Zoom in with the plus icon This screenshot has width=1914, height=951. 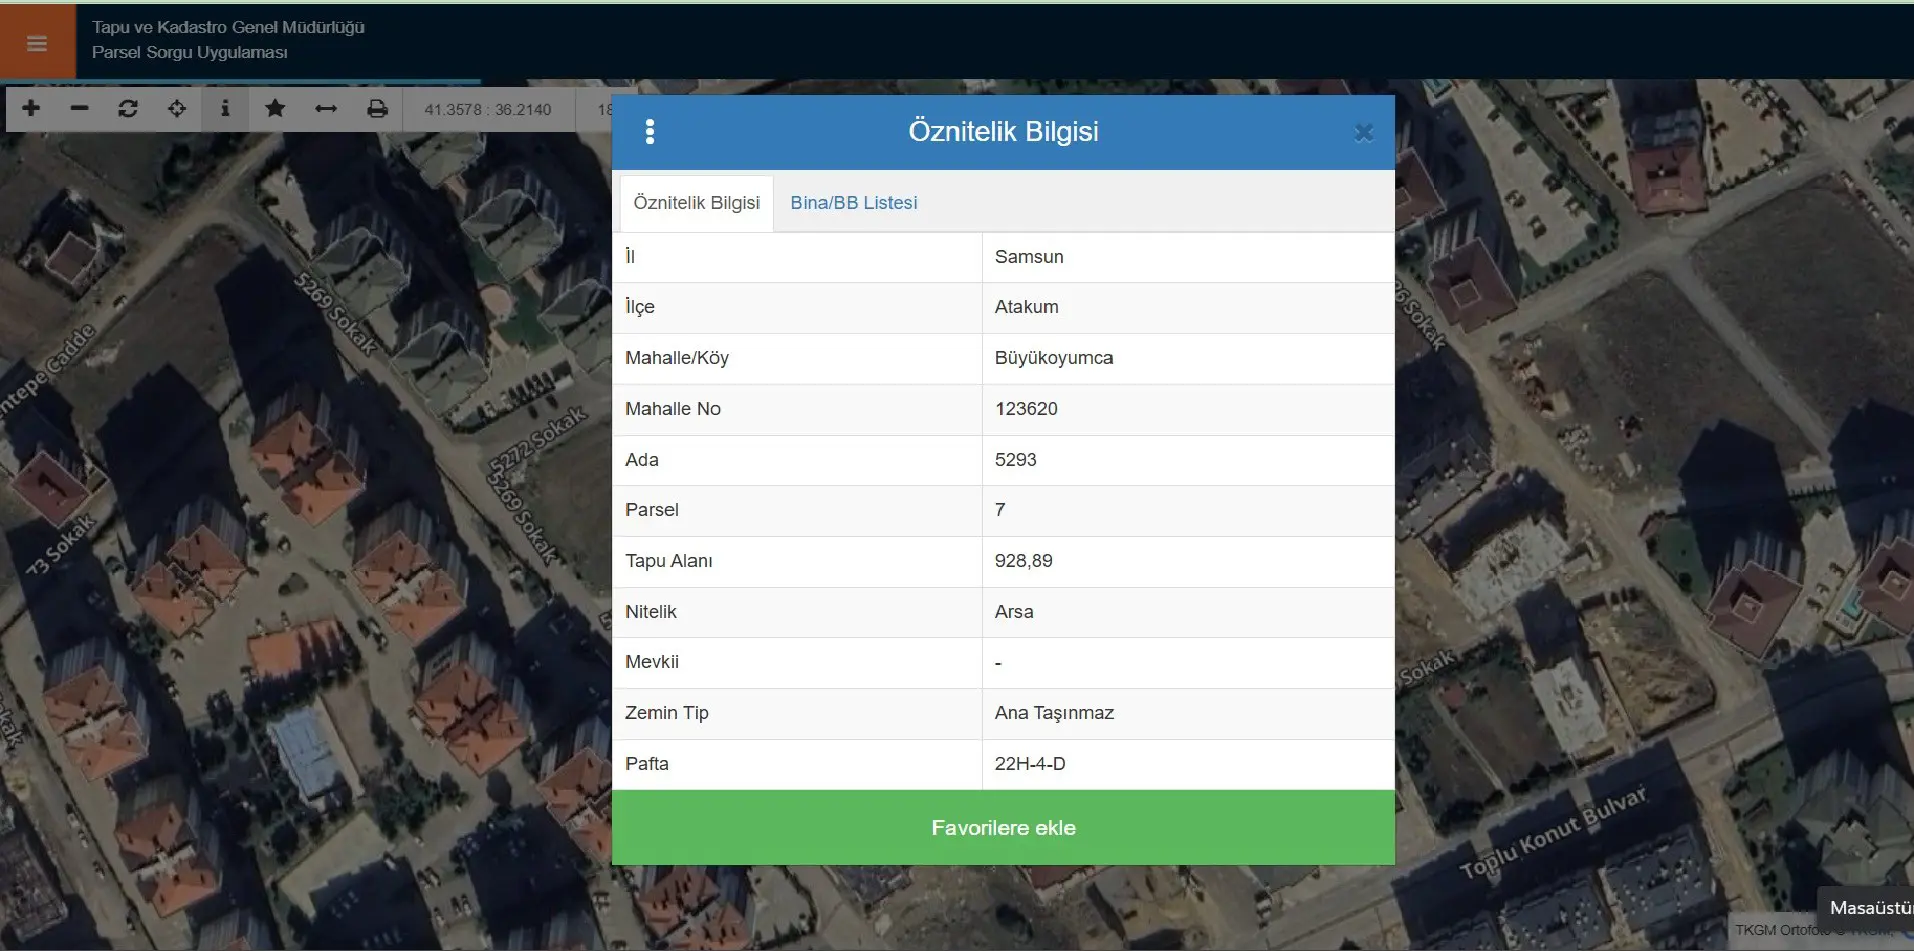(31, 108)
